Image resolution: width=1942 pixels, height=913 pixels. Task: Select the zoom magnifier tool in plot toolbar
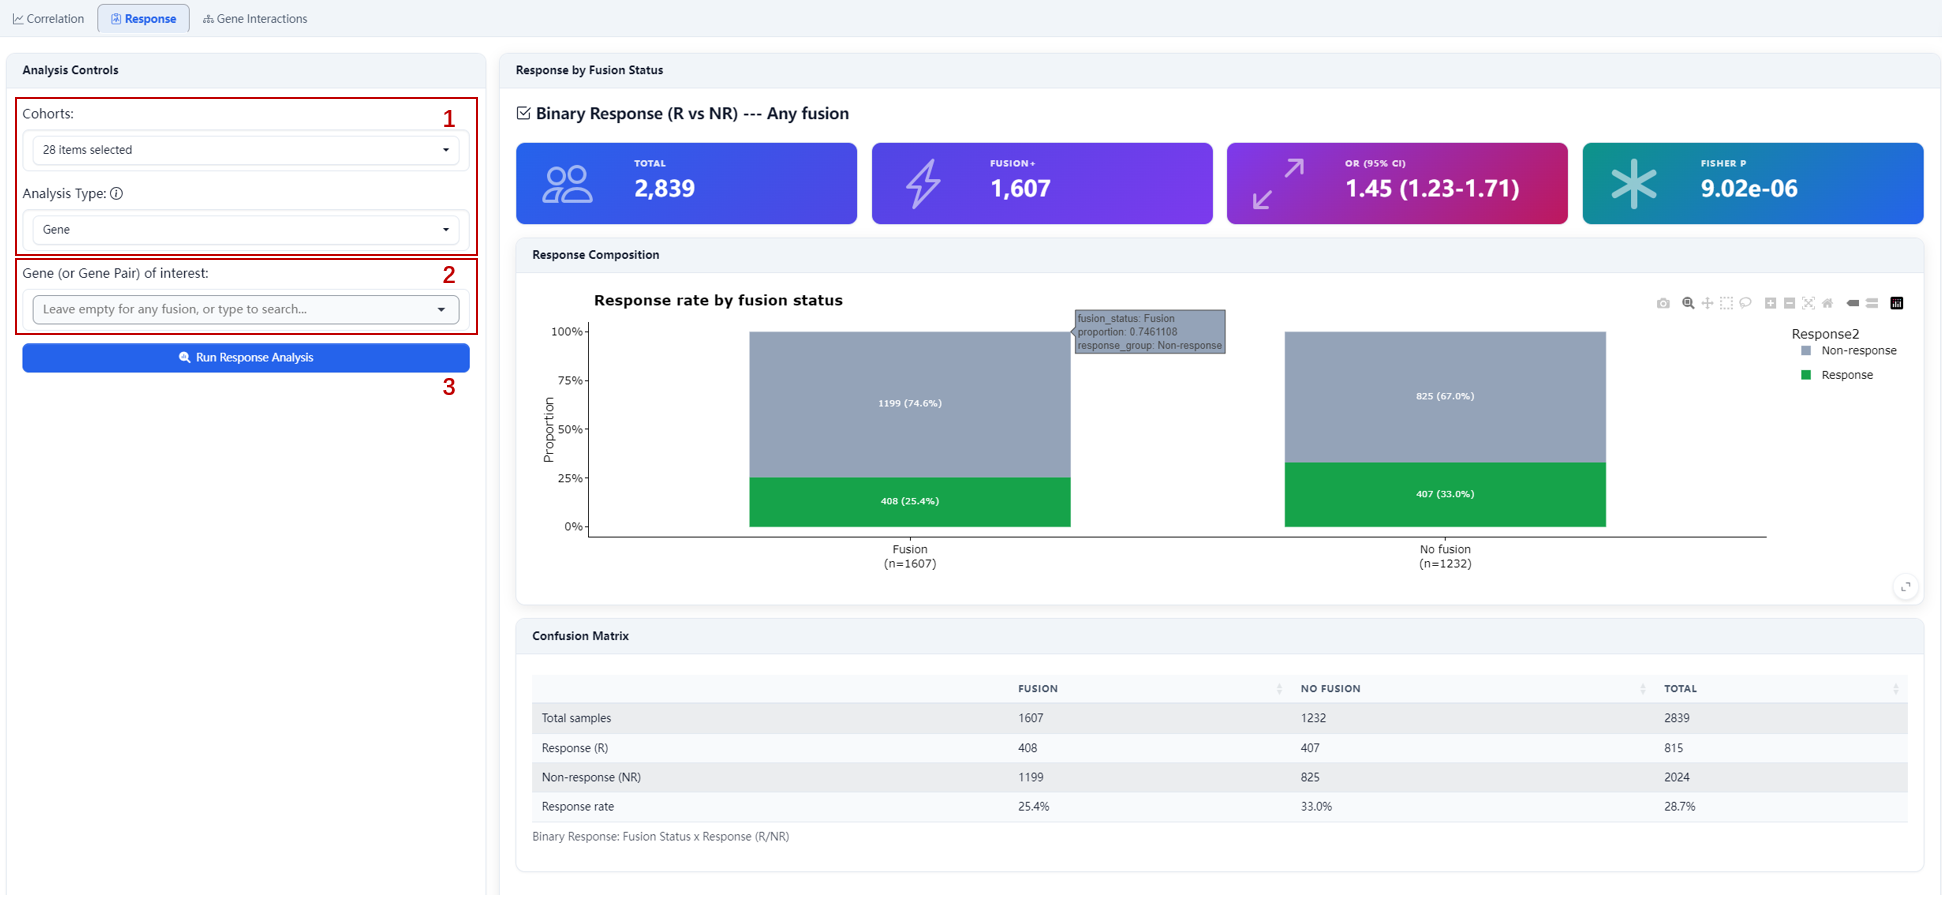[x=1688, y=303]
